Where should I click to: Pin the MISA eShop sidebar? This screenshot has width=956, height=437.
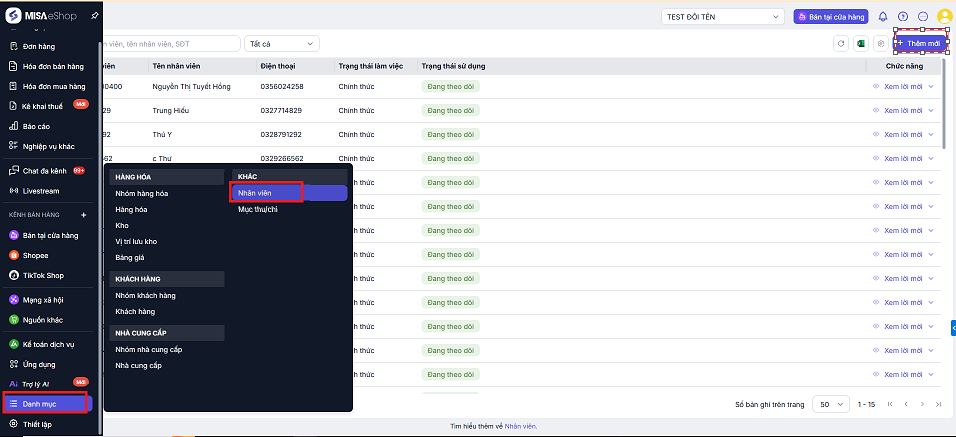[94, 16]
